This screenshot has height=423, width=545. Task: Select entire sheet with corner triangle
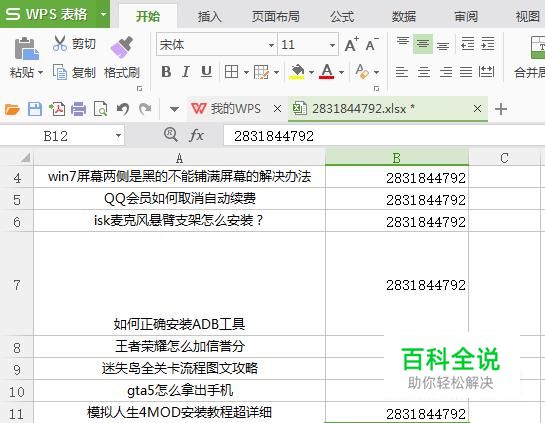coord(25,158)
